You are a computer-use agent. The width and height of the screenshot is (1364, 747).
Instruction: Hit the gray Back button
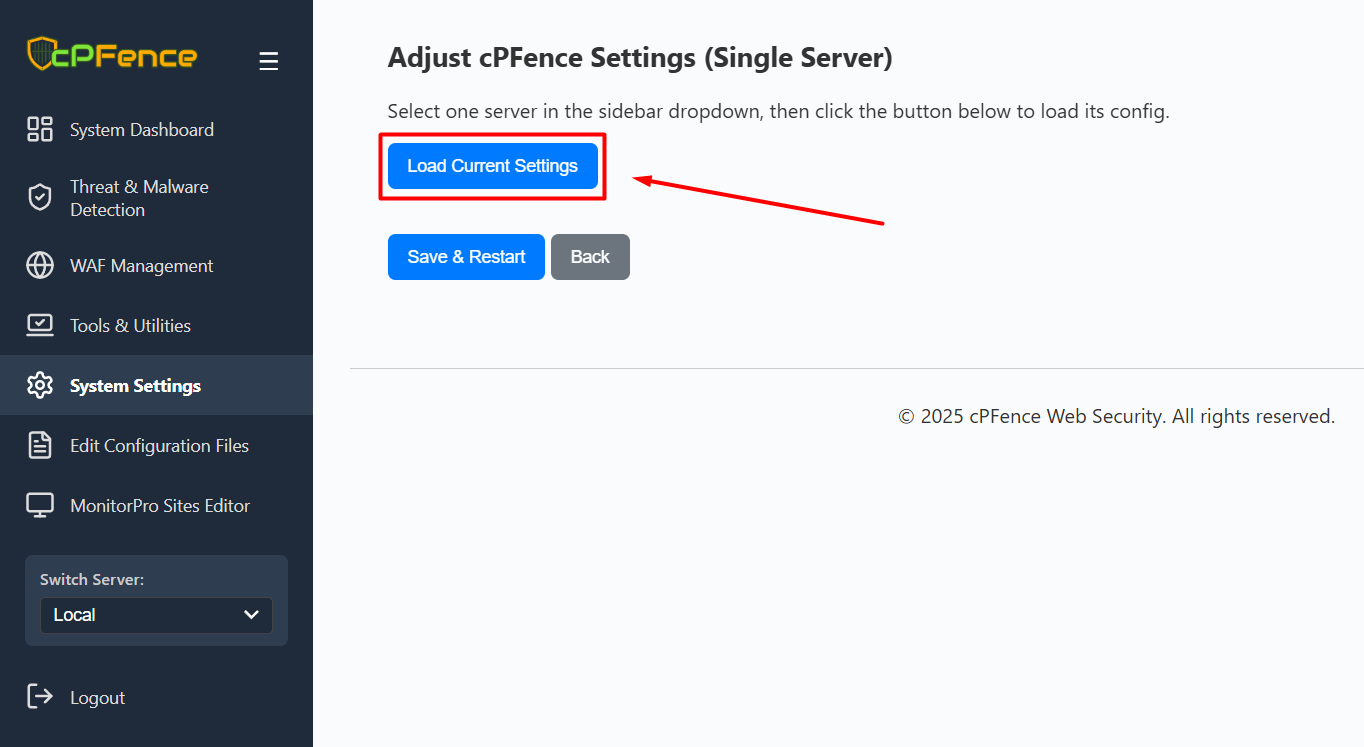[x=590, y=257]
